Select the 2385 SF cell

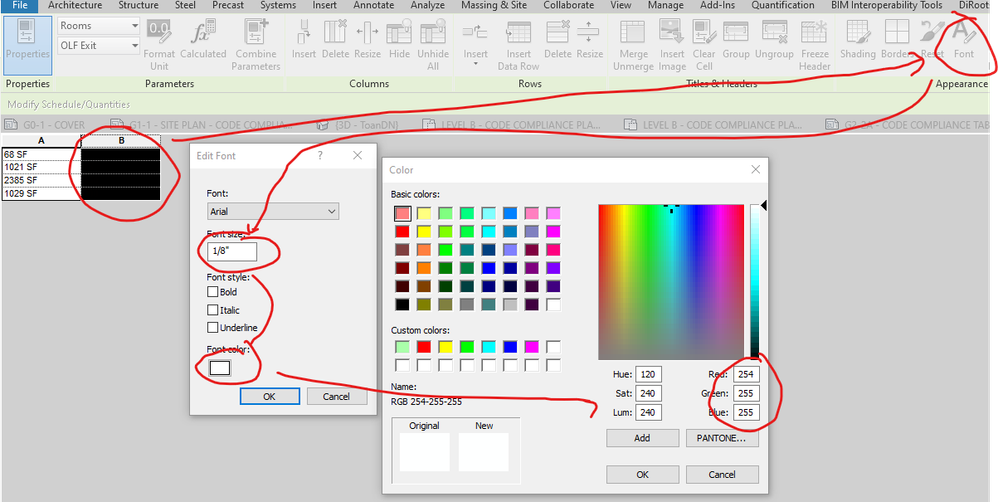pos(41,180)
